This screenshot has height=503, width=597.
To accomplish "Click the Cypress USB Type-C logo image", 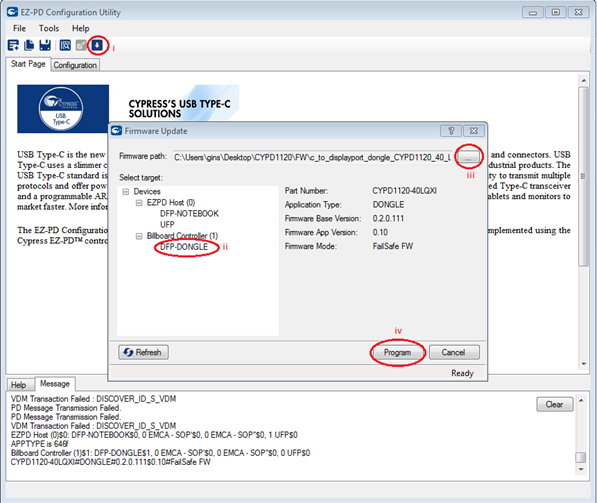I will [63, 109].
